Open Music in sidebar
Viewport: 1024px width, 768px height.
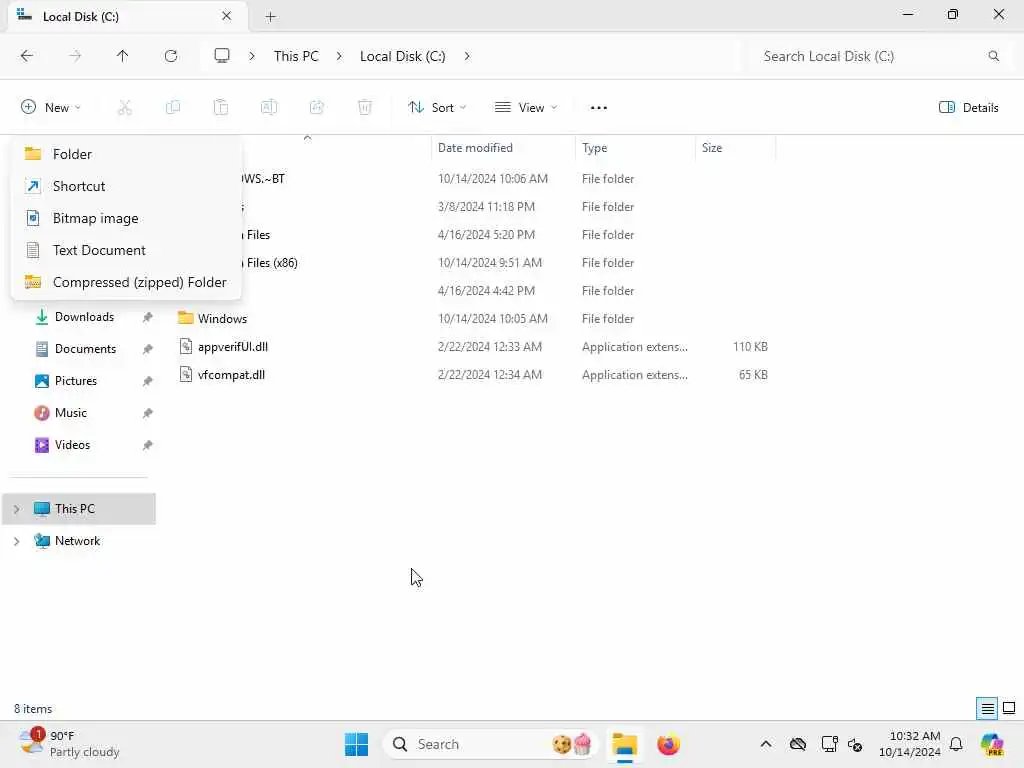(x=71, y=413)
